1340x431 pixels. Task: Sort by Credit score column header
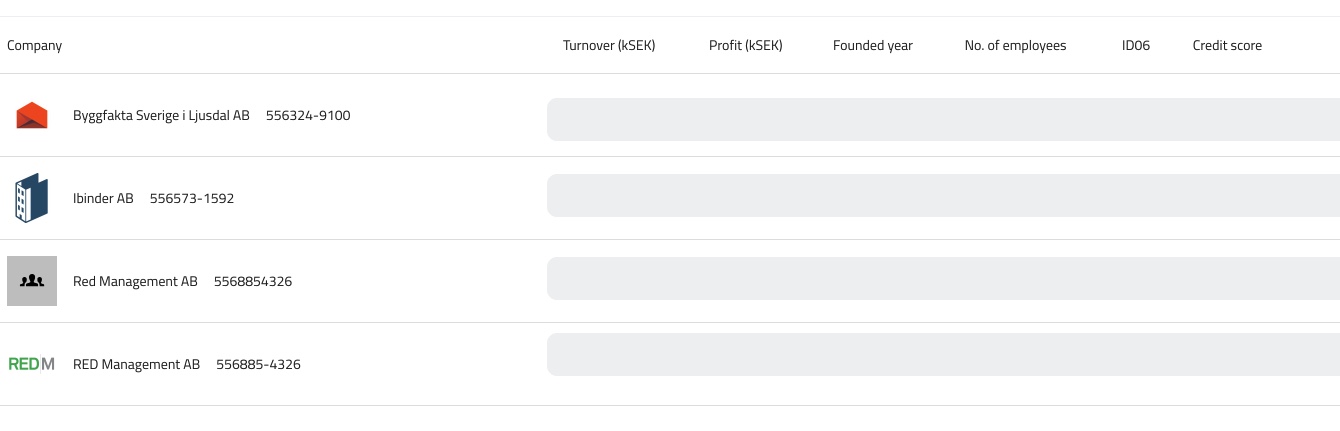pos(1227,46)
